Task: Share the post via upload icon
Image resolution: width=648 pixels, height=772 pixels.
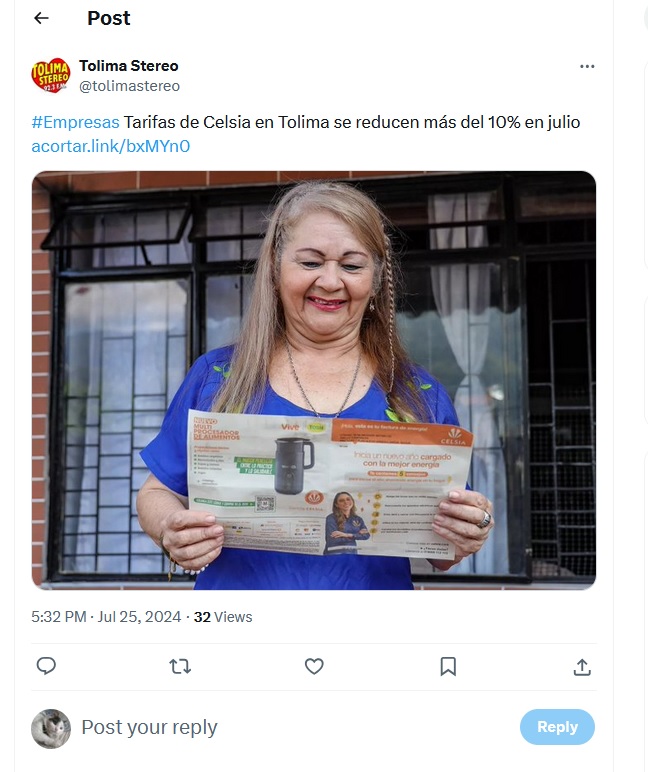Action: point(582,667)
